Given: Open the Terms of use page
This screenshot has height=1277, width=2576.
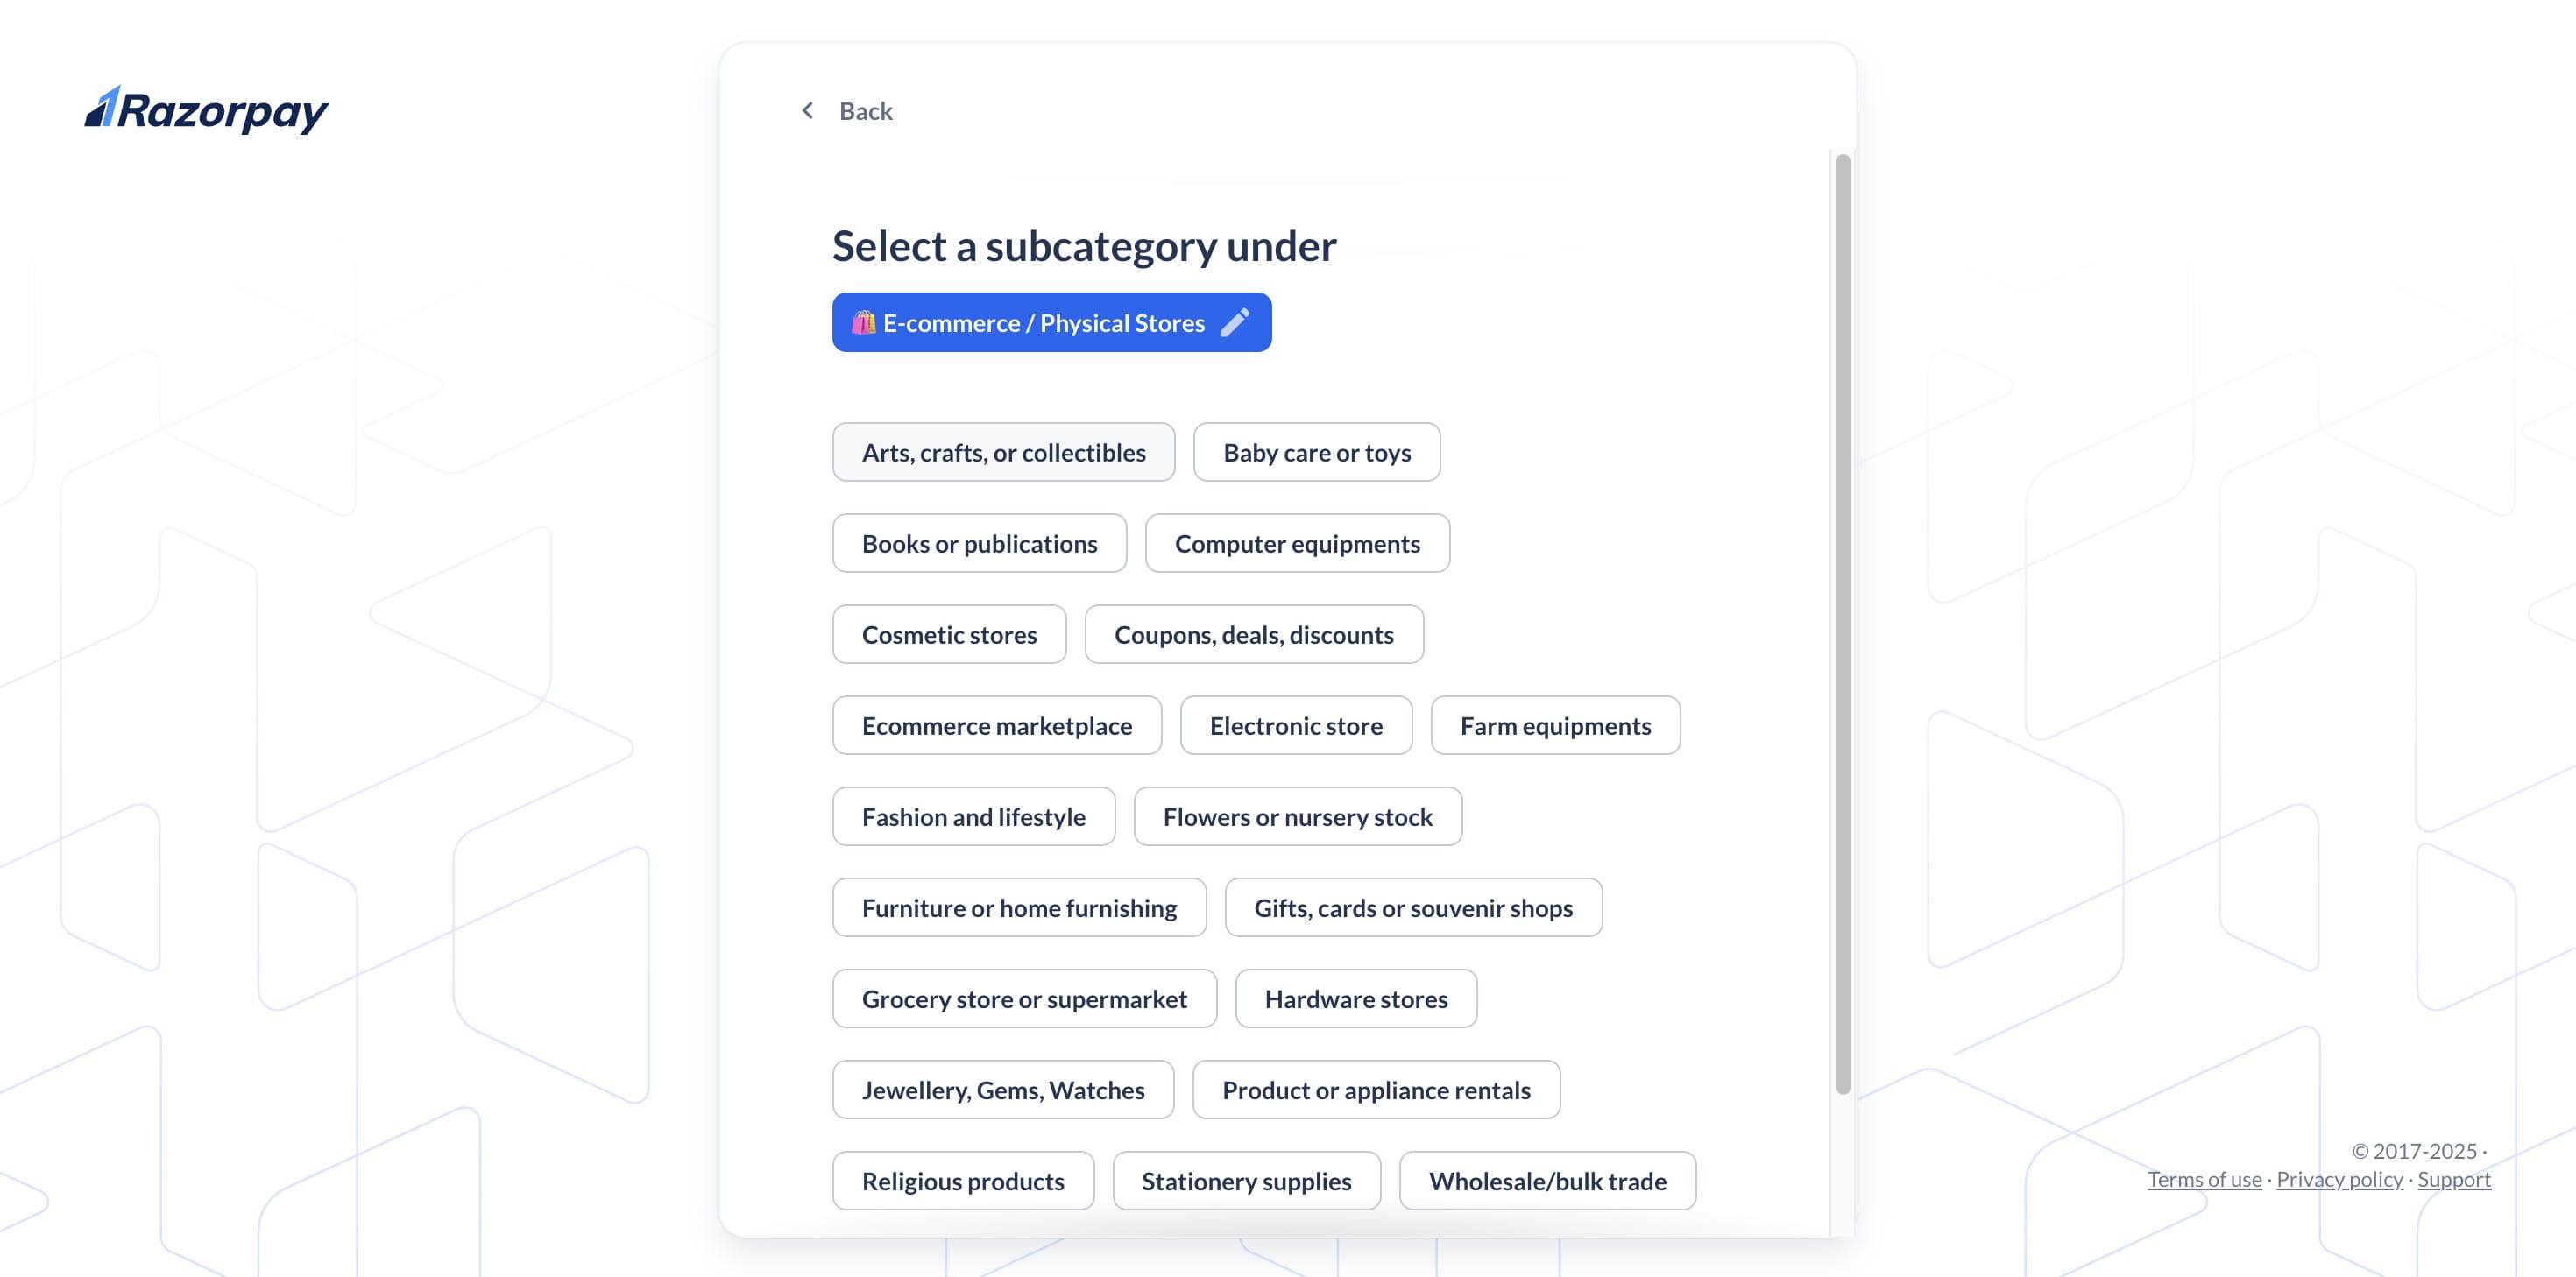Looking at the screenshot, I should 2204,1180.
